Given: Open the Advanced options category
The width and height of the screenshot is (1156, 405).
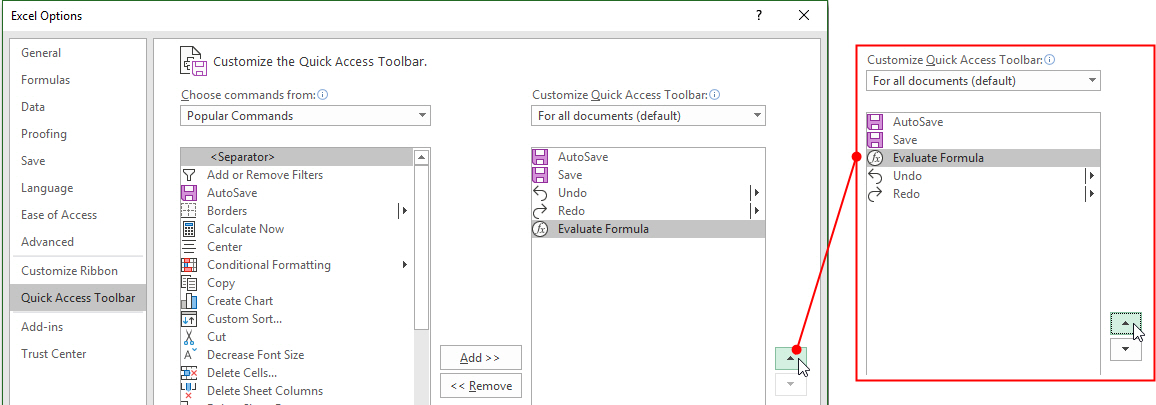Looking at the screenshot, I should [78, 242].
